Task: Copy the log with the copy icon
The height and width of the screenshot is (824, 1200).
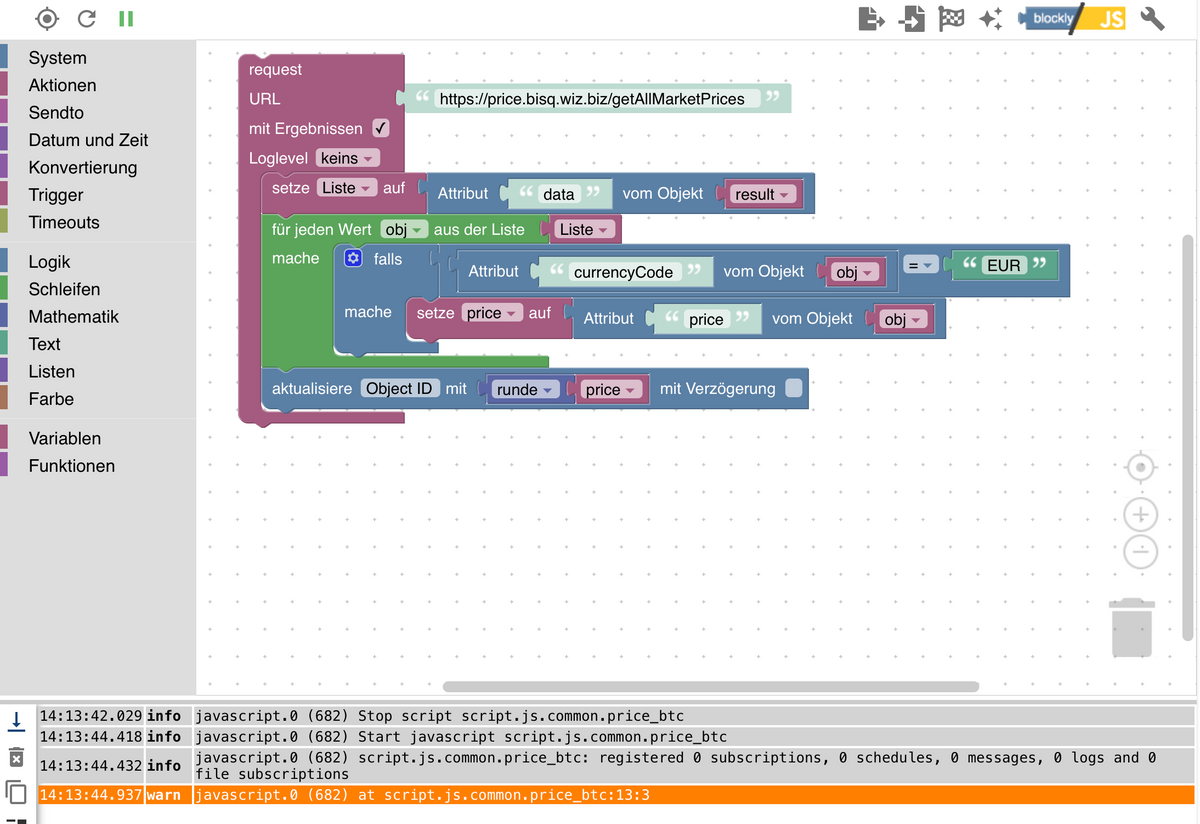Action: 16,793
